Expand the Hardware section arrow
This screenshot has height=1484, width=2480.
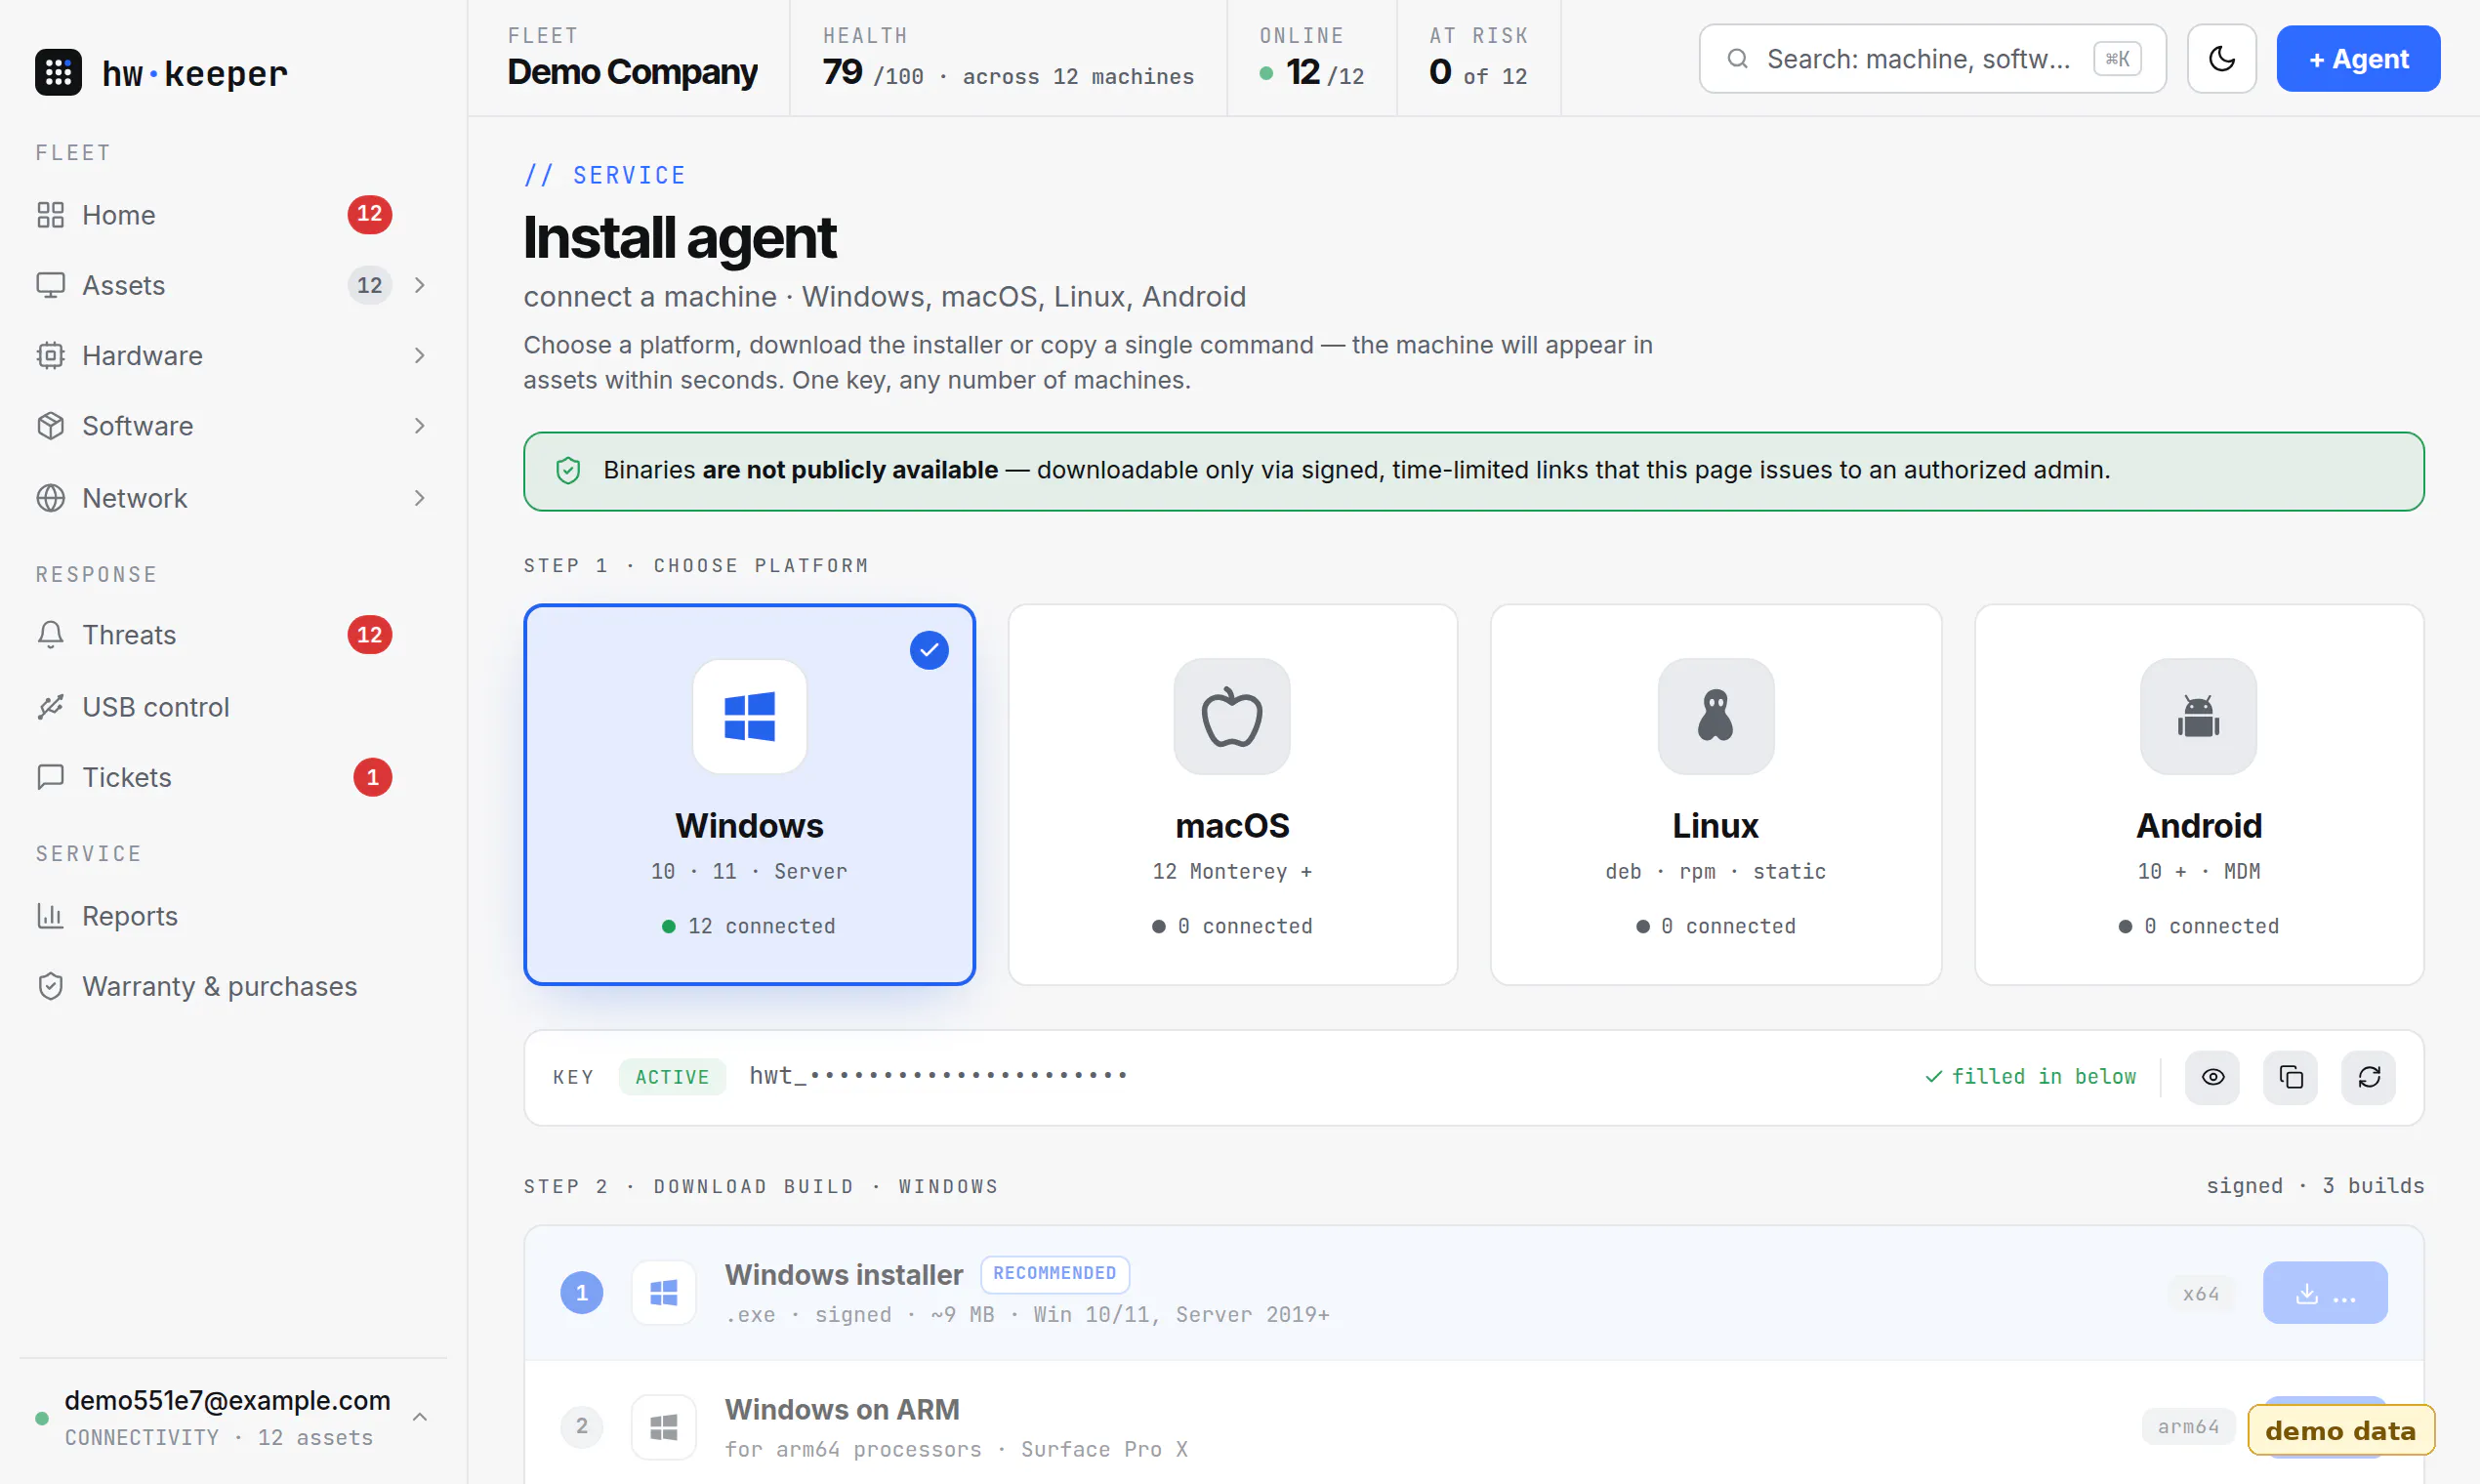(x=420, y=355)
